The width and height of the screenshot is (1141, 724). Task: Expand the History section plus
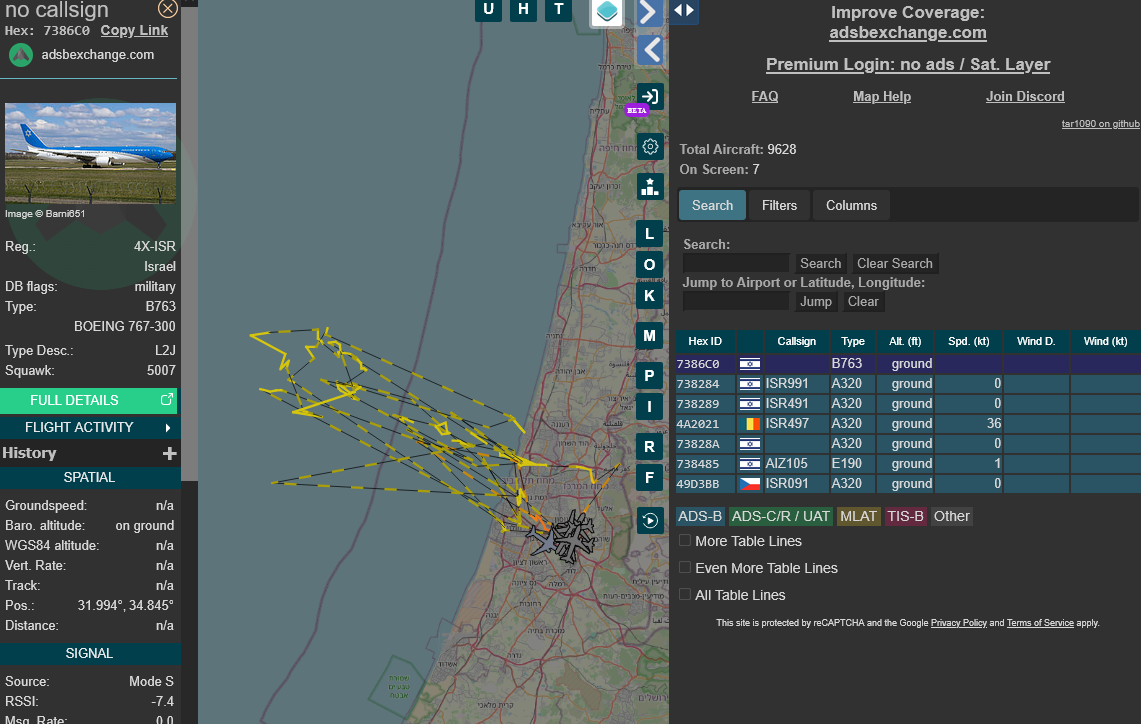170,453
